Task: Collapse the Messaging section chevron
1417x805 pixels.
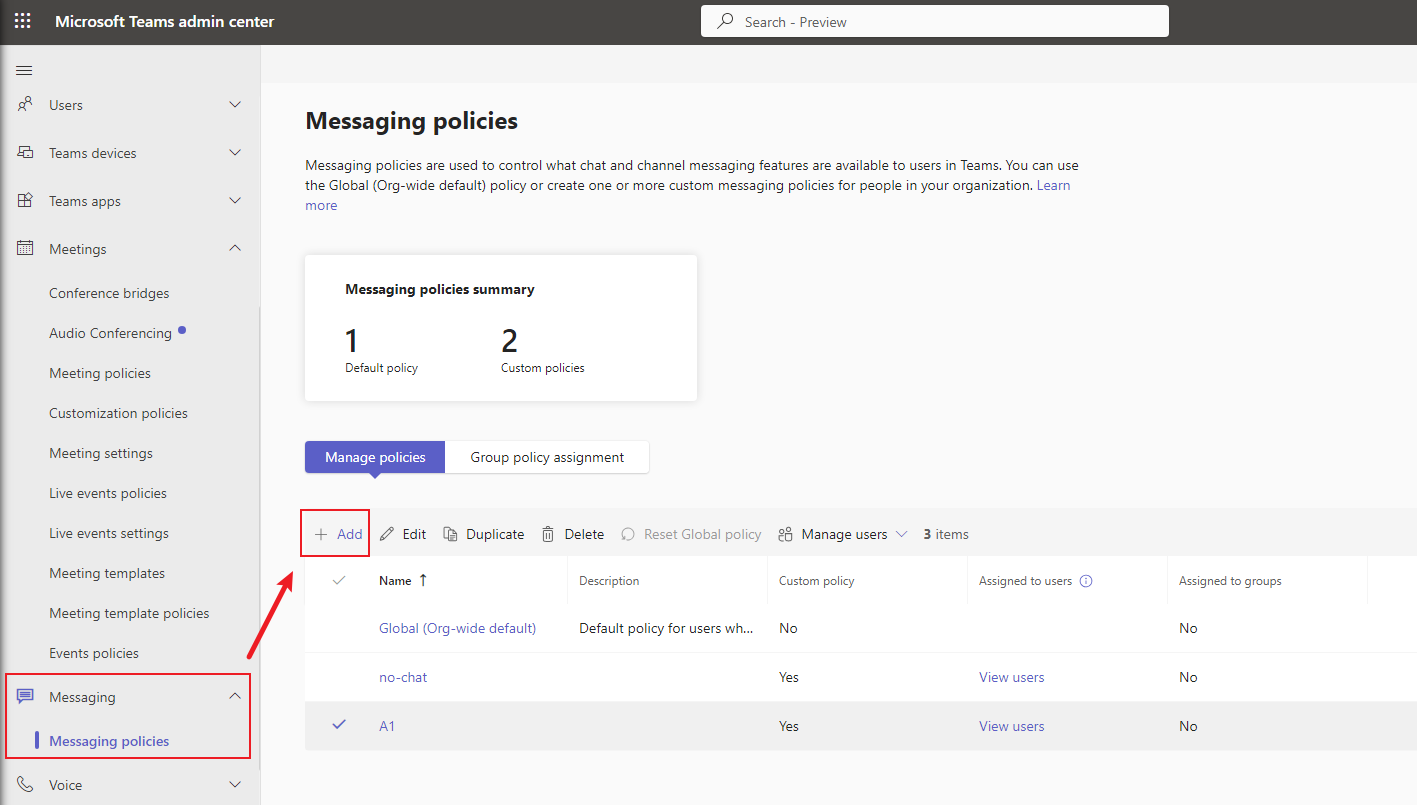Action: 235,696
